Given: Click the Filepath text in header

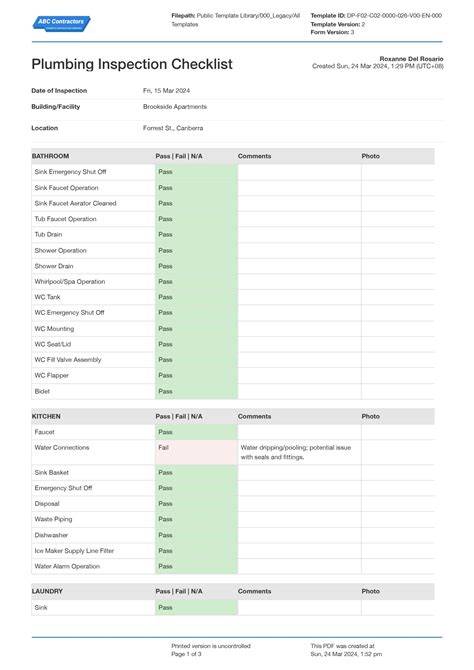Looking at the screenshot, I should [x=236, y=20].
